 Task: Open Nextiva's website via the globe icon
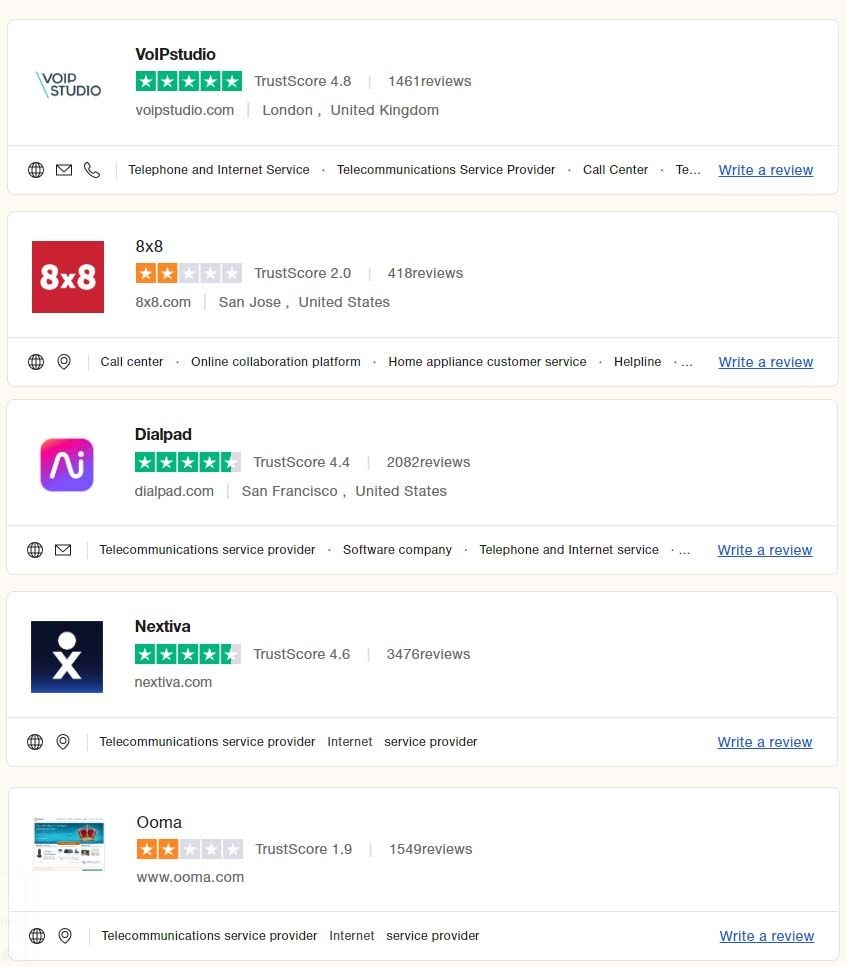click(x=36, y=742)
